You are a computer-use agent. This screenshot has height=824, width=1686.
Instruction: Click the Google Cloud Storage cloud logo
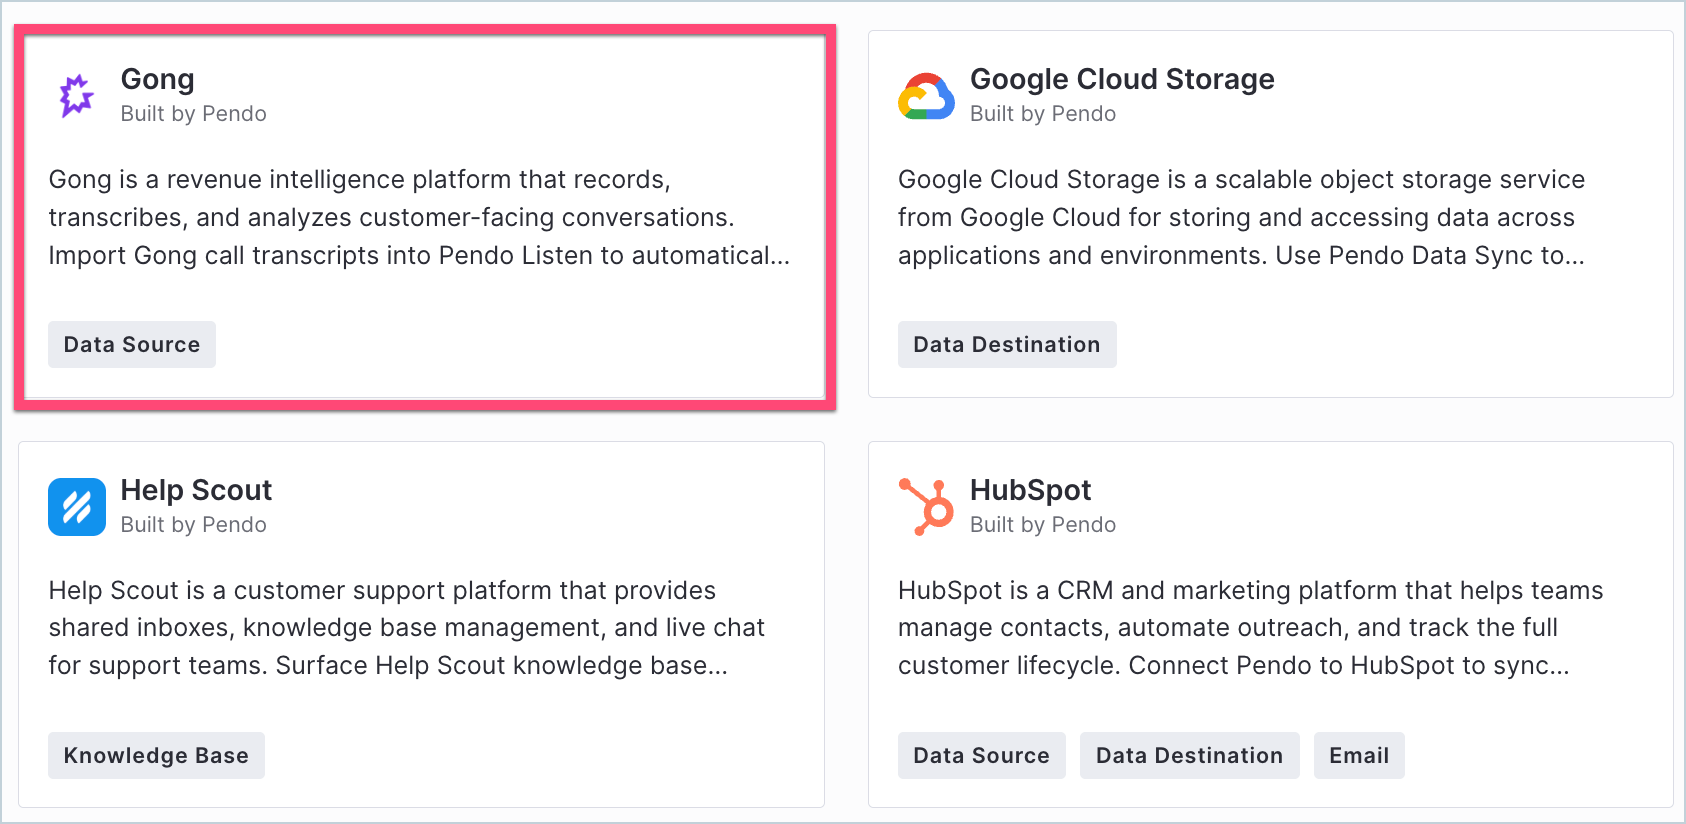coord(926,96)
